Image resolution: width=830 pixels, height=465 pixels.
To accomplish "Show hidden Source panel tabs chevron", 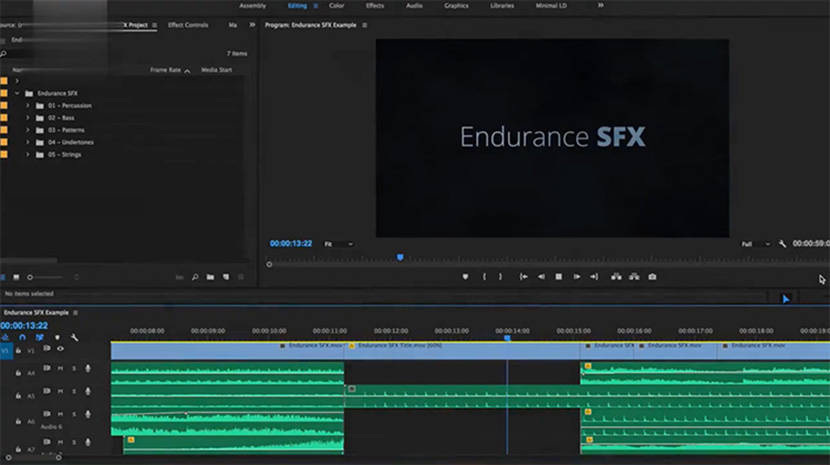I will tap(252, 25).
